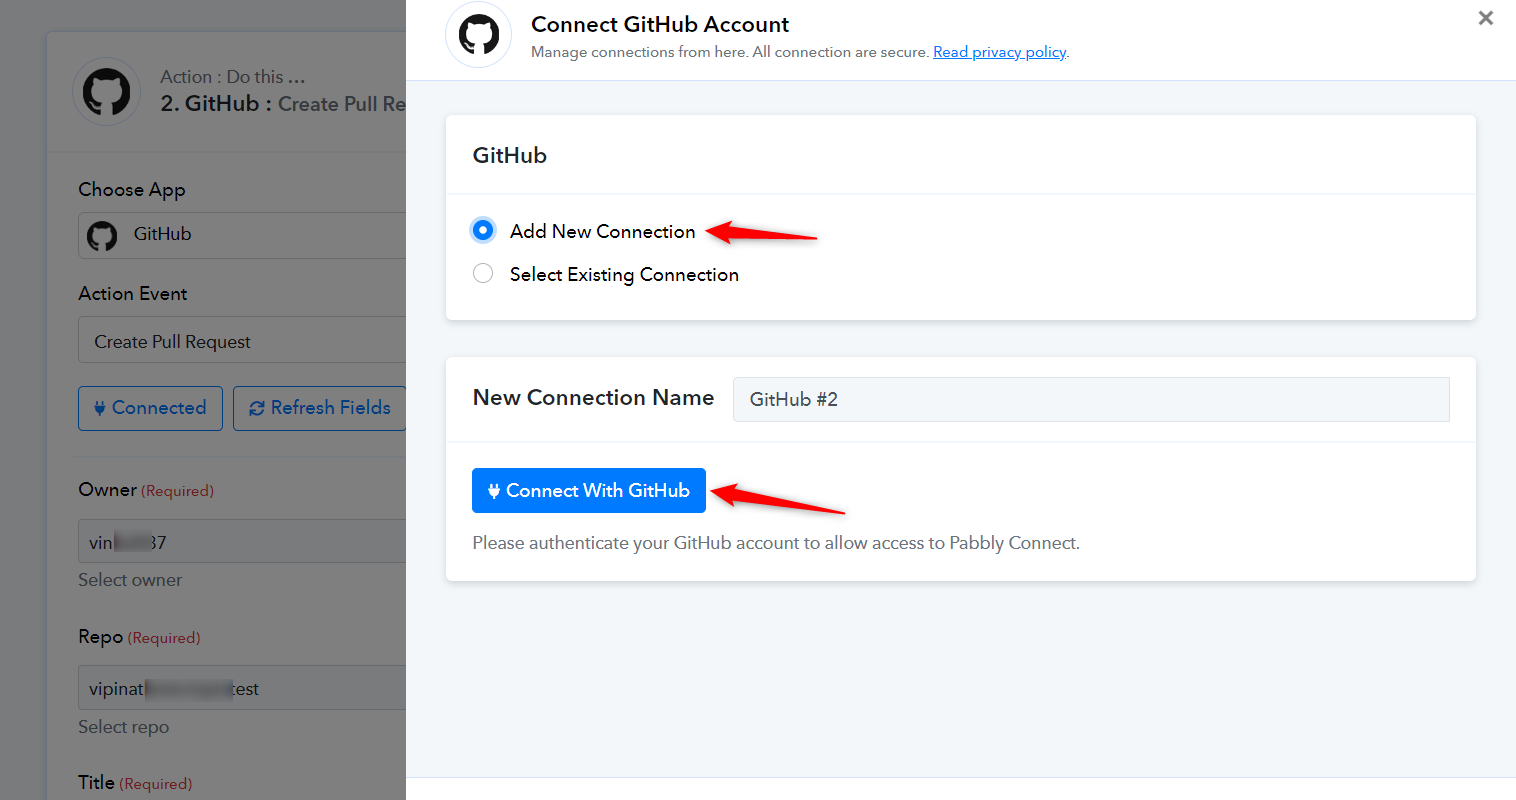Click the Add New Connection label text
This screenshot has width=1516, height=800.
point(602,231)
